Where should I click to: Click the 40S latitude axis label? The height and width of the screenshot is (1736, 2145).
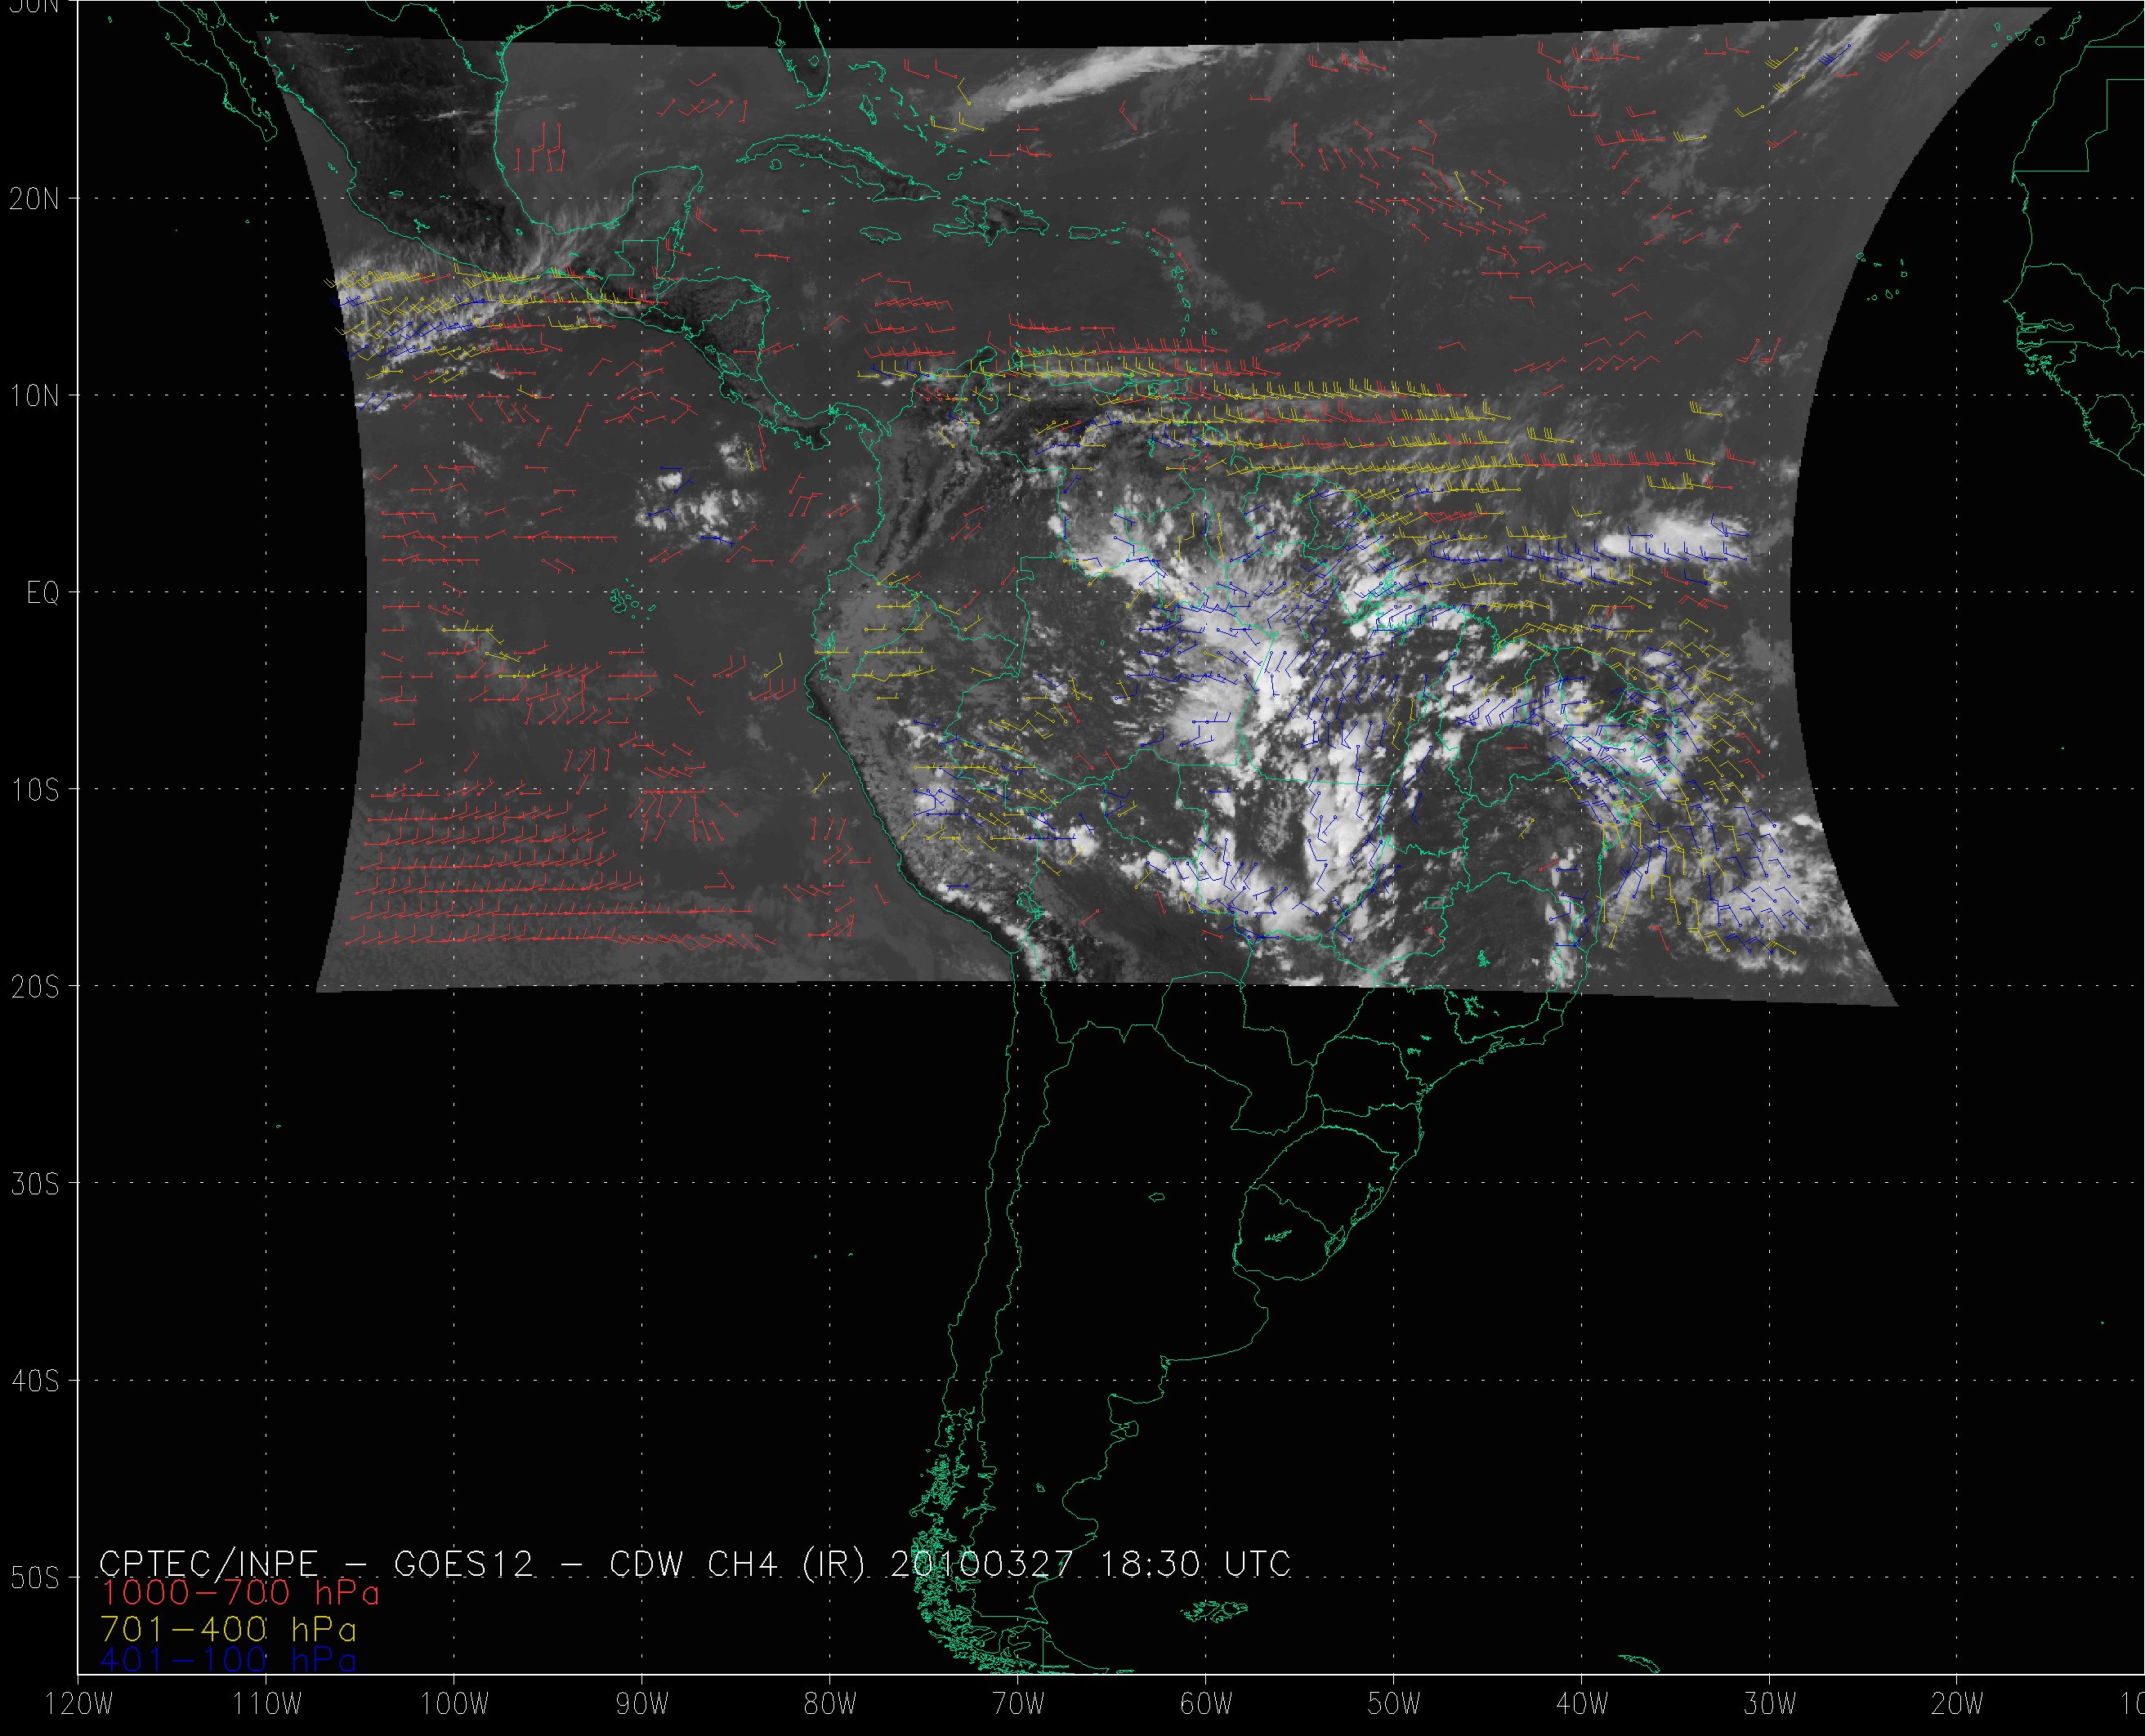[34, 1381]
